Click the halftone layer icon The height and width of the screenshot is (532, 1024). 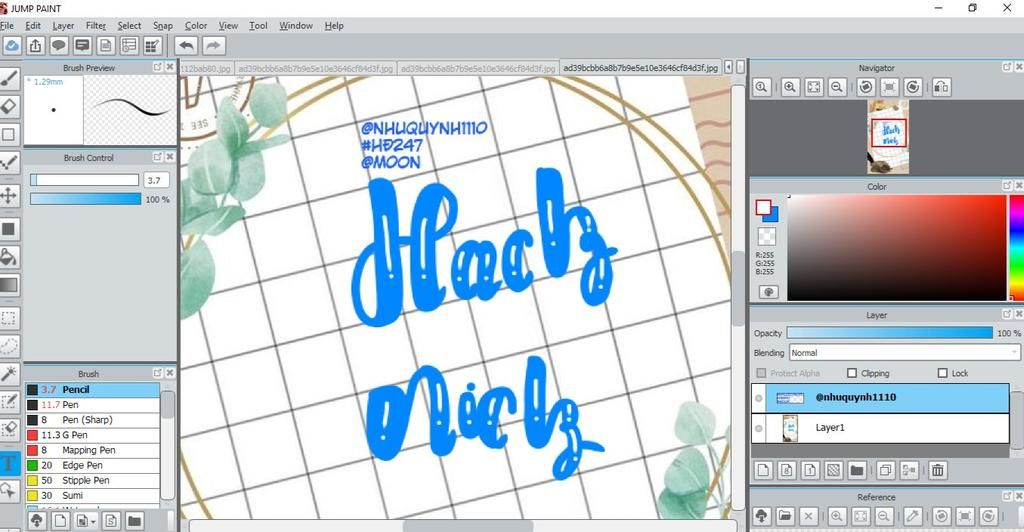click(833, 470)
